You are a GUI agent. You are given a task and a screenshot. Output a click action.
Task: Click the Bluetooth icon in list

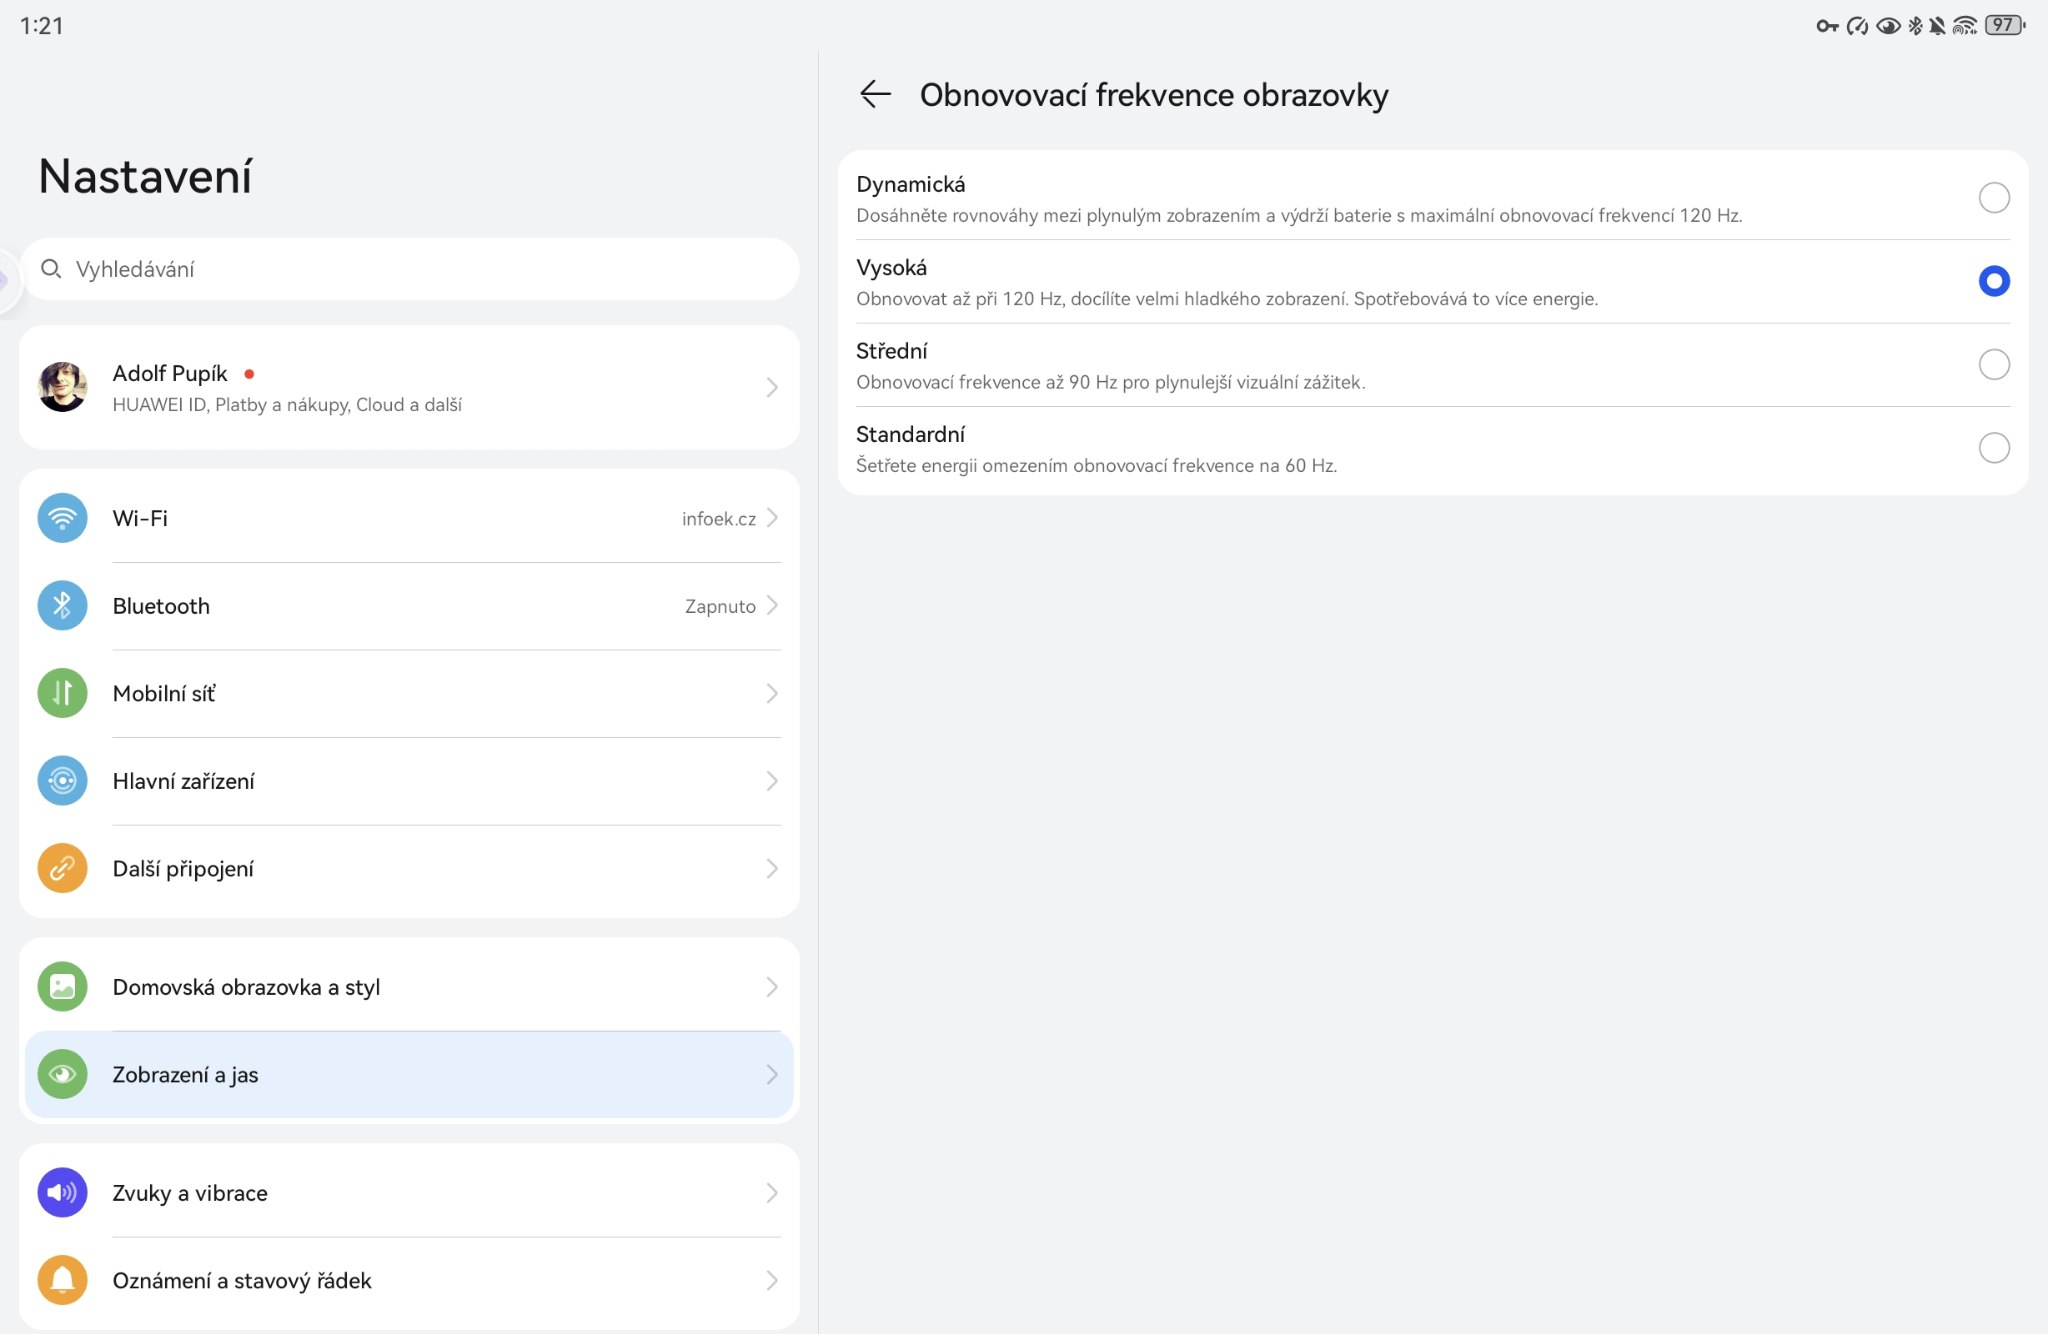point(62,606)
